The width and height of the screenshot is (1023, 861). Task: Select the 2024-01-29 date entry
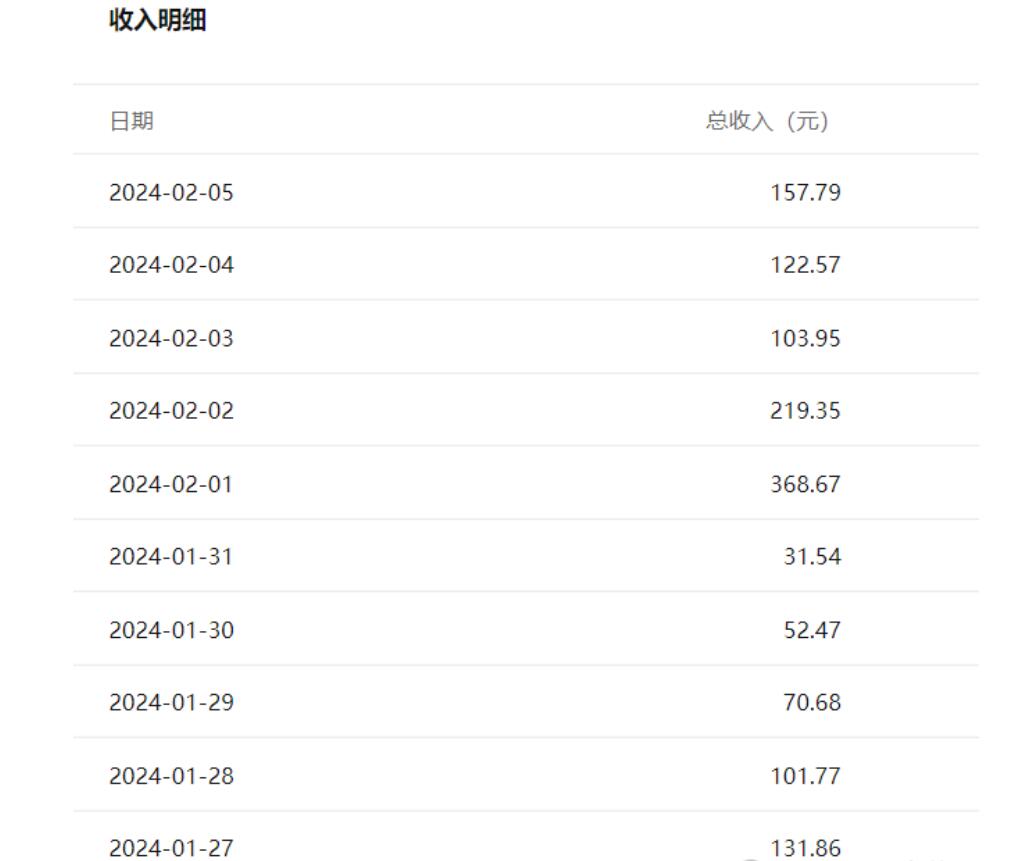[172, 702]
